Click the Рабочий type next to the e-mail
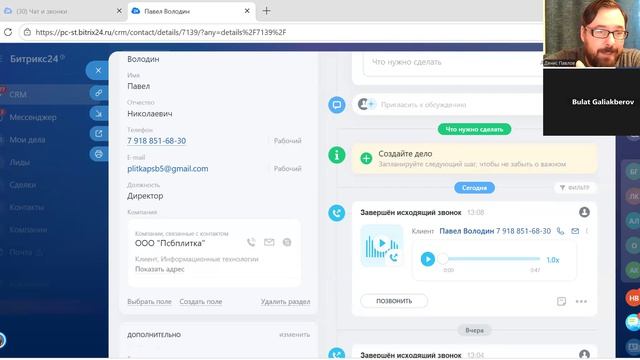640x360 pixels. [288, 169]
